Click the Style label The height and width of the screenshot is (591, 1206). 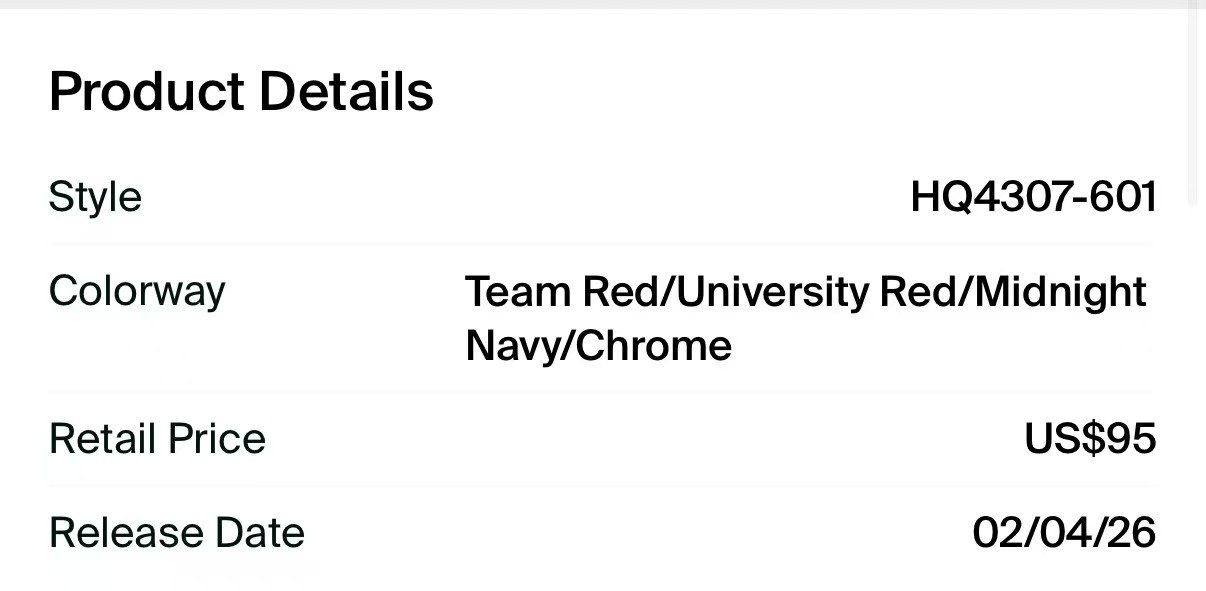pos(95,197)
